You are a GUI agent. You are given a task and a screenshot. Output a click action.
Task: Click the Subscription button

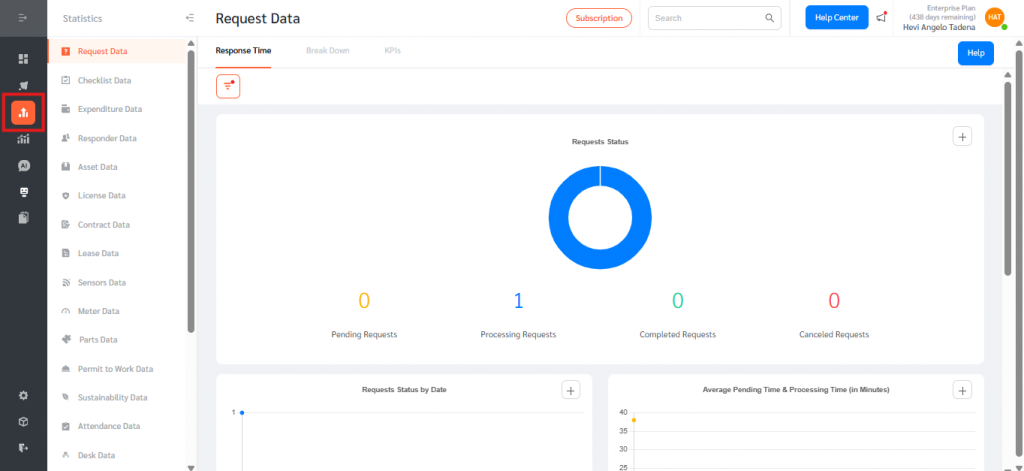click(599, 18)
